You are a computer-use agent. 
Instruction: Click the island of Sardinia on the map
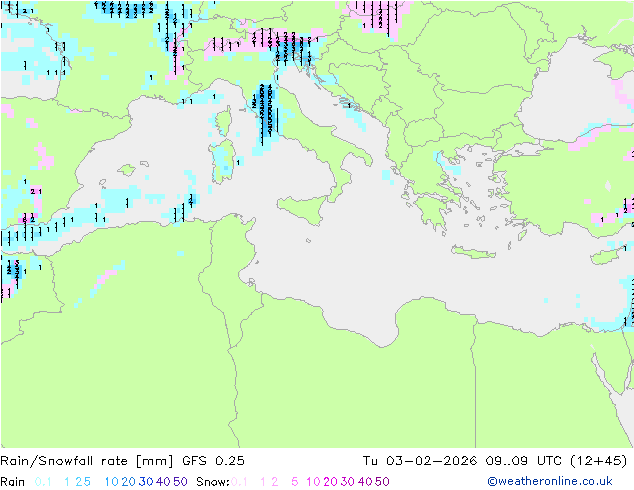click(x=223, y=161)
